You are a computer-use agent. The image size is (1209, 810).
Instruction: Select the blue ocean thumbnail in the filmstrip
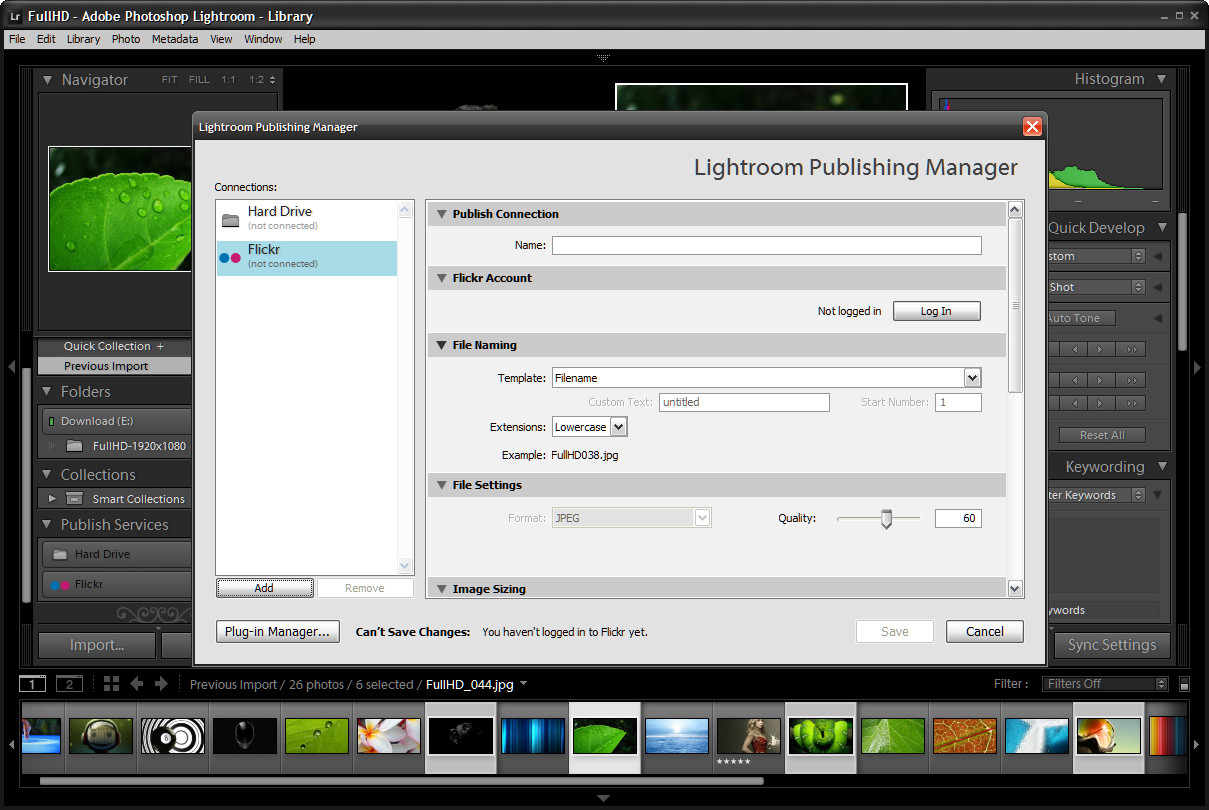coord(677,736)
